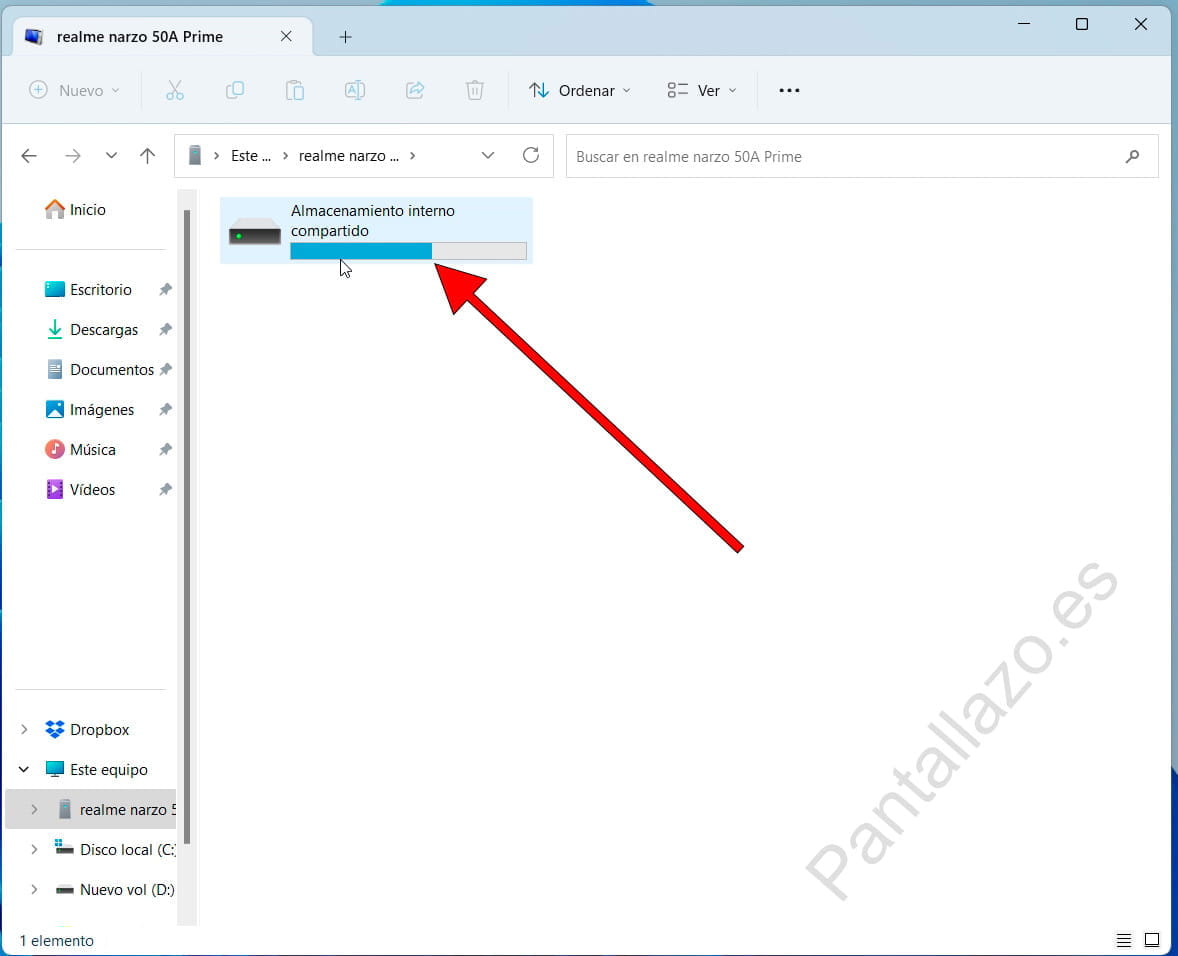This screenshot has width=1178, height=956.
Task: Expand the Disco local (C:) node
Action: click(34, 849)
